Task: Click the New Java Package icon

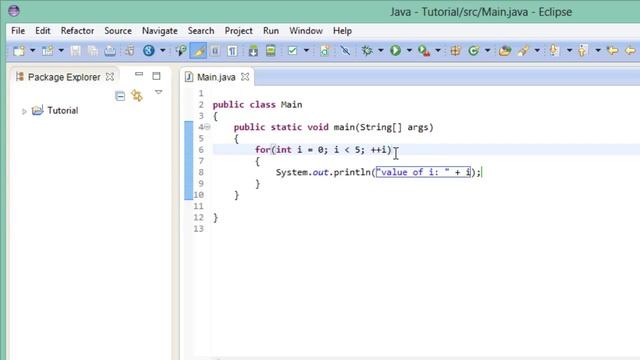Action: (456, 51)
